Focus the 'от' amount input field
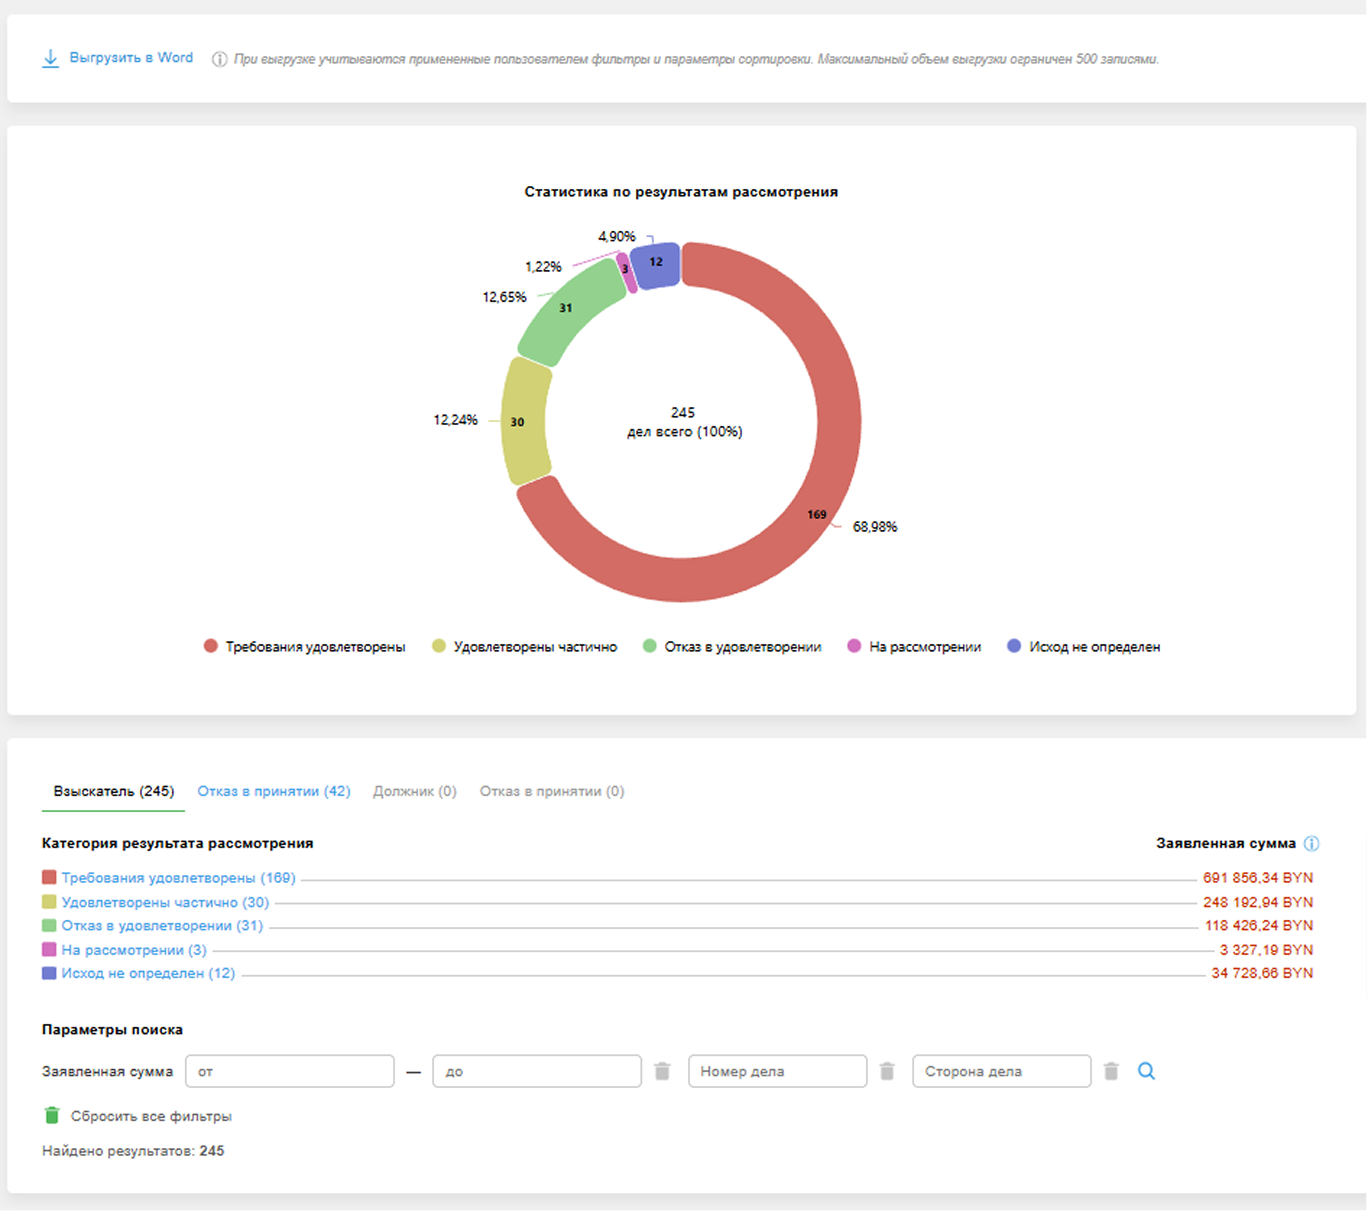This screenshot has width=1367, height=1211. [x=290, y=1071]
